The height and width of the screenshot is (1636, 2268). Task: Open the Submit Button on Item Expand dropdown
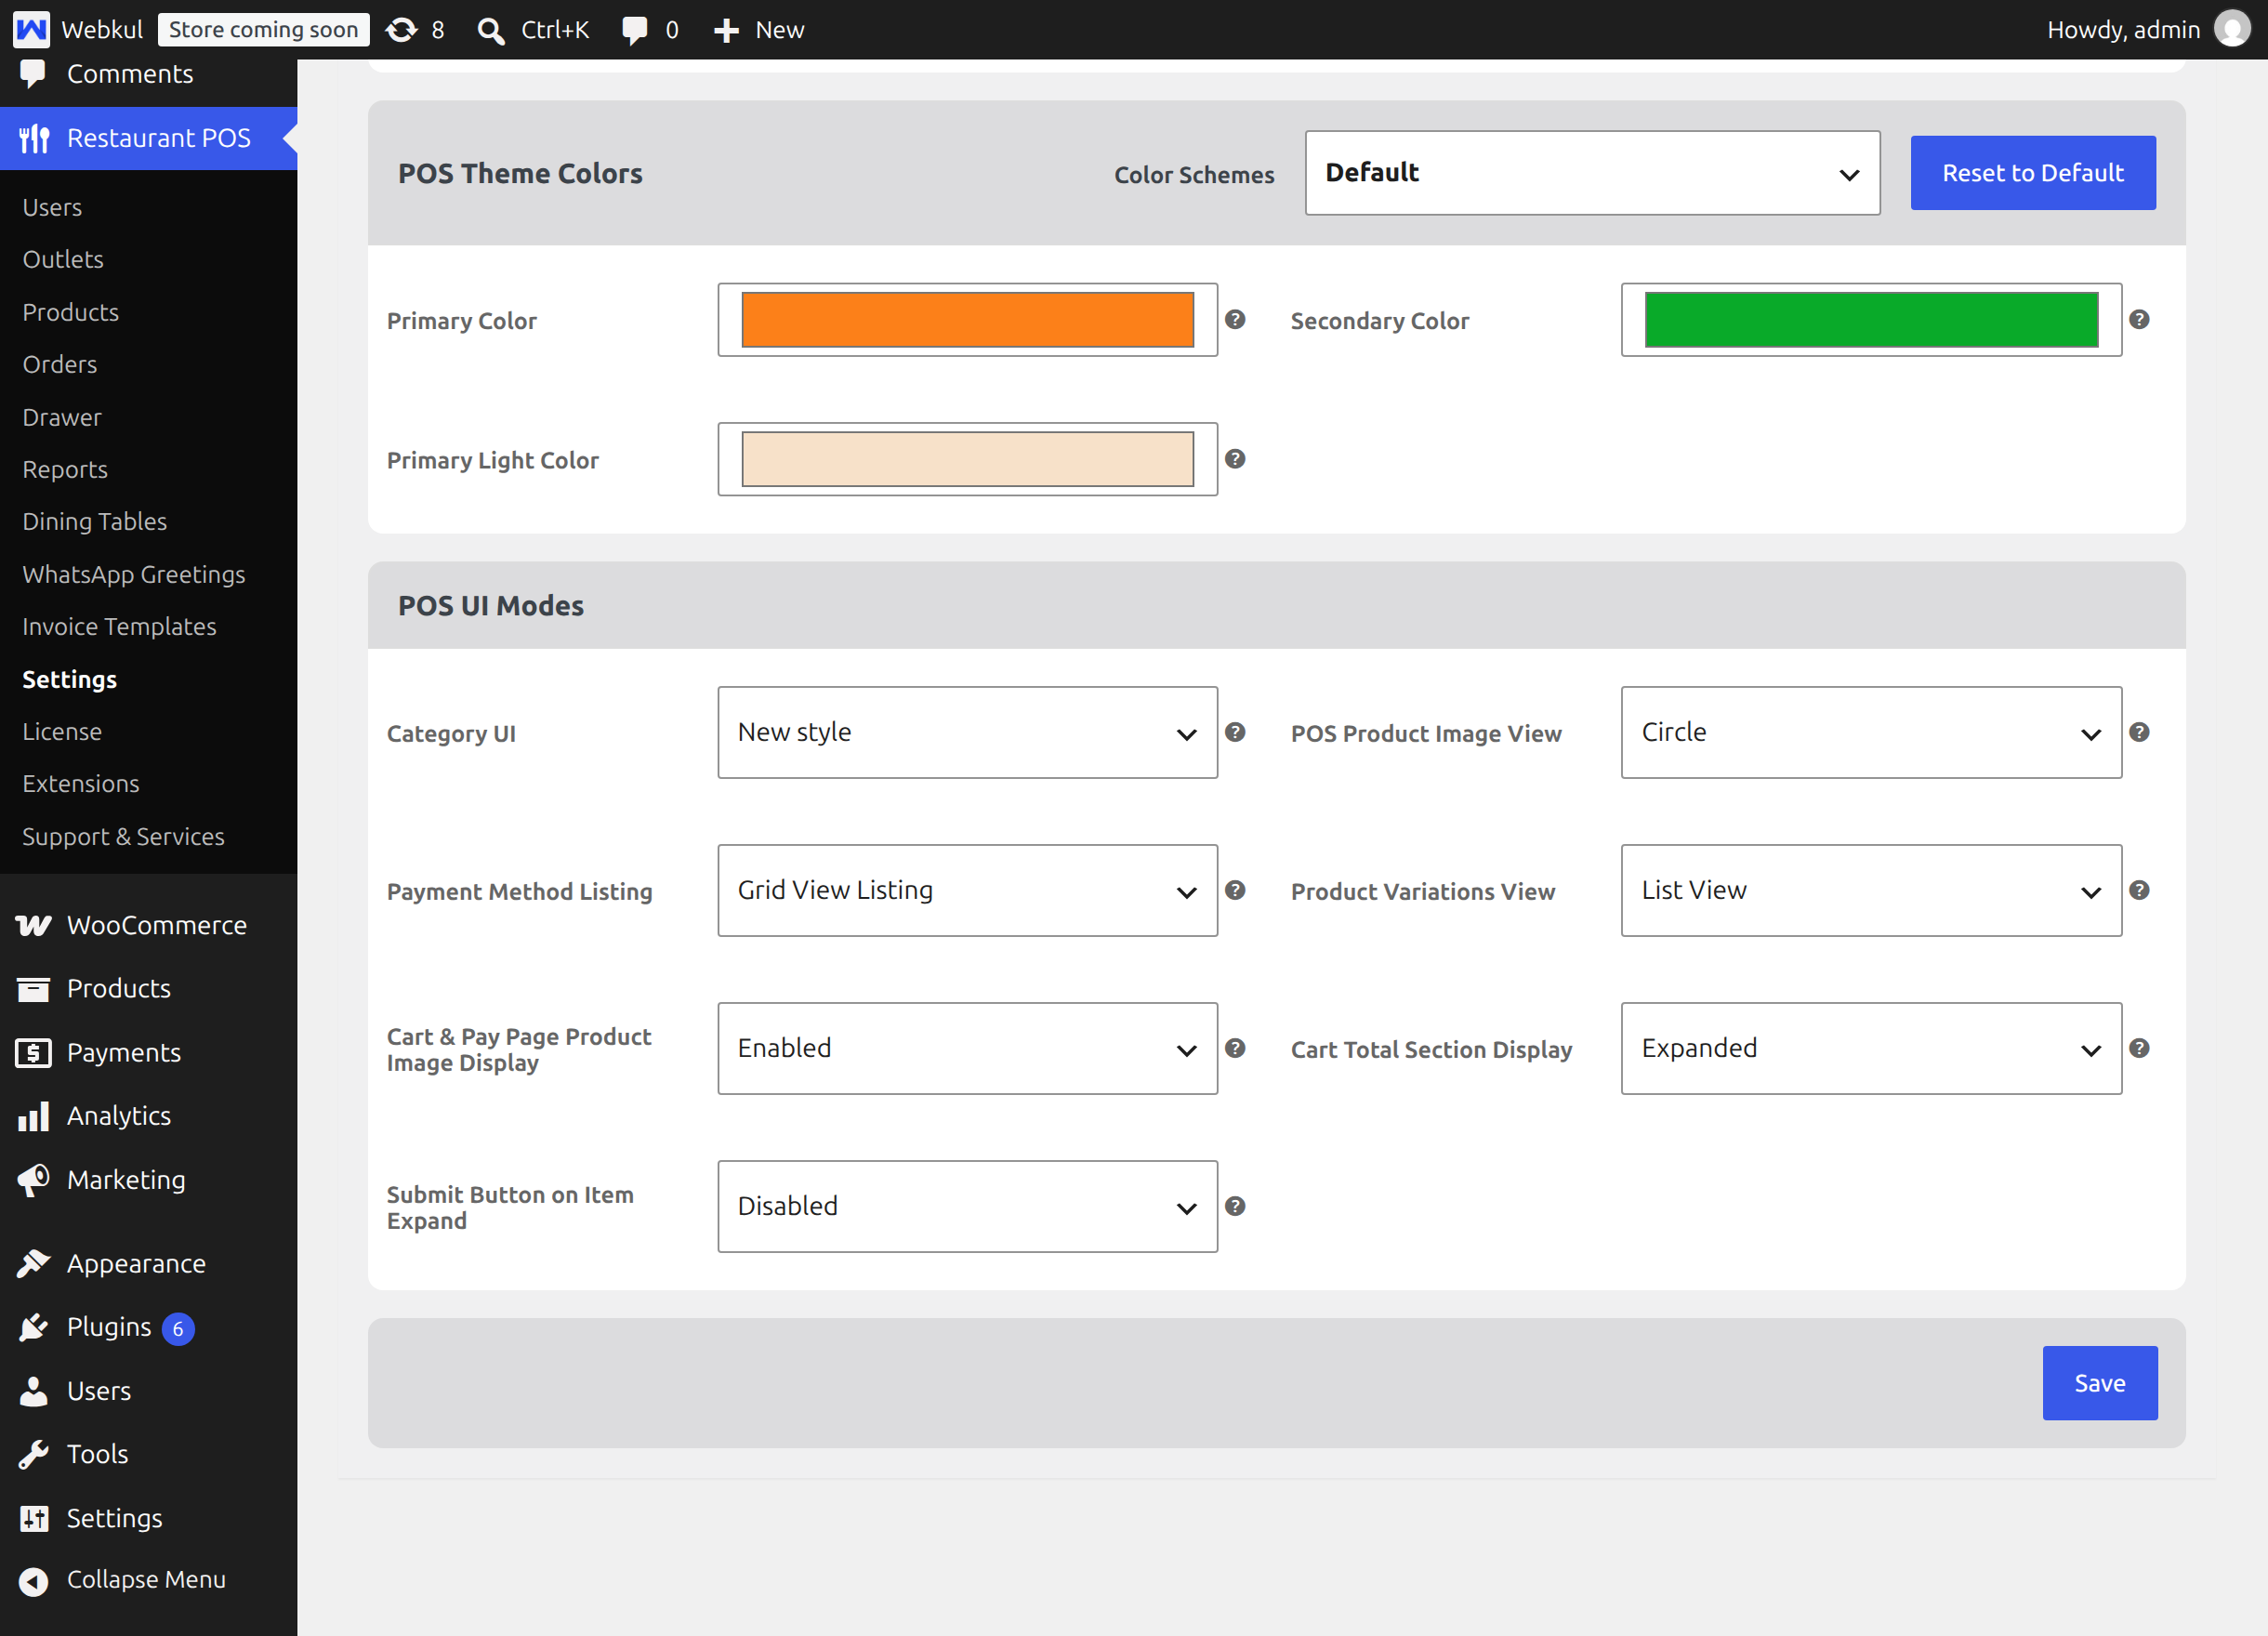click(967, 1206)
